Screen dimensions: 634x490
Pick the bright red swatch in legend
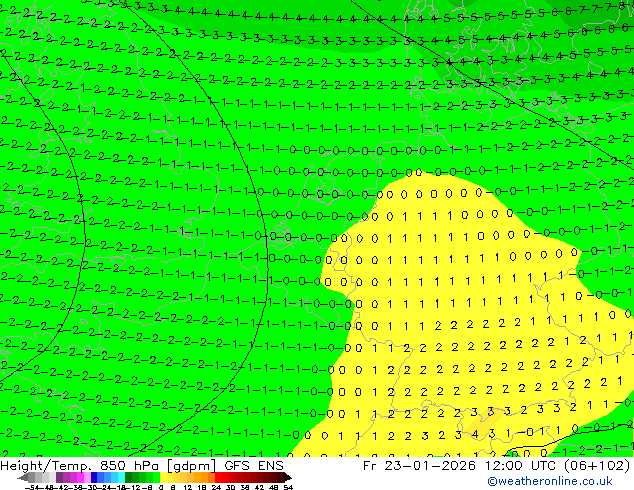click(x=218, y=478)
